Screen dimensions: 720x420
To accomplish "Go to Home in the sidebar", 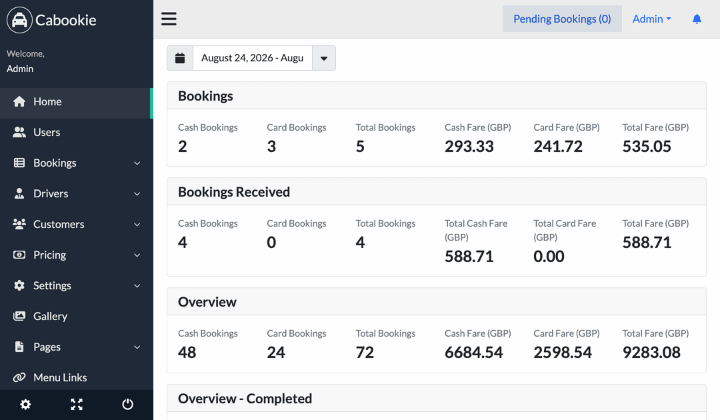I will coord(76,101).
